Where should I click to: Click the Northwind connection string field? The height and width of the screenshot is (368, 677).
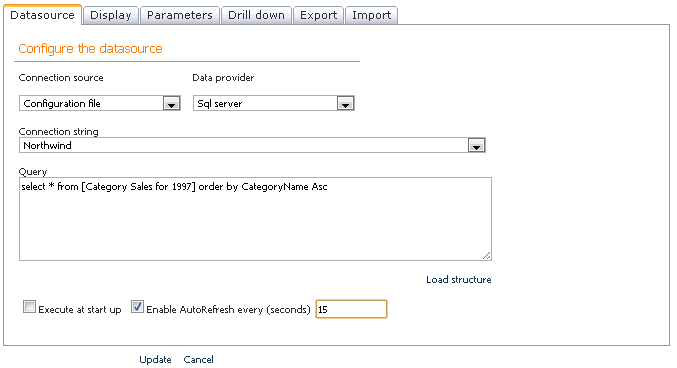(x=244, y=146)
